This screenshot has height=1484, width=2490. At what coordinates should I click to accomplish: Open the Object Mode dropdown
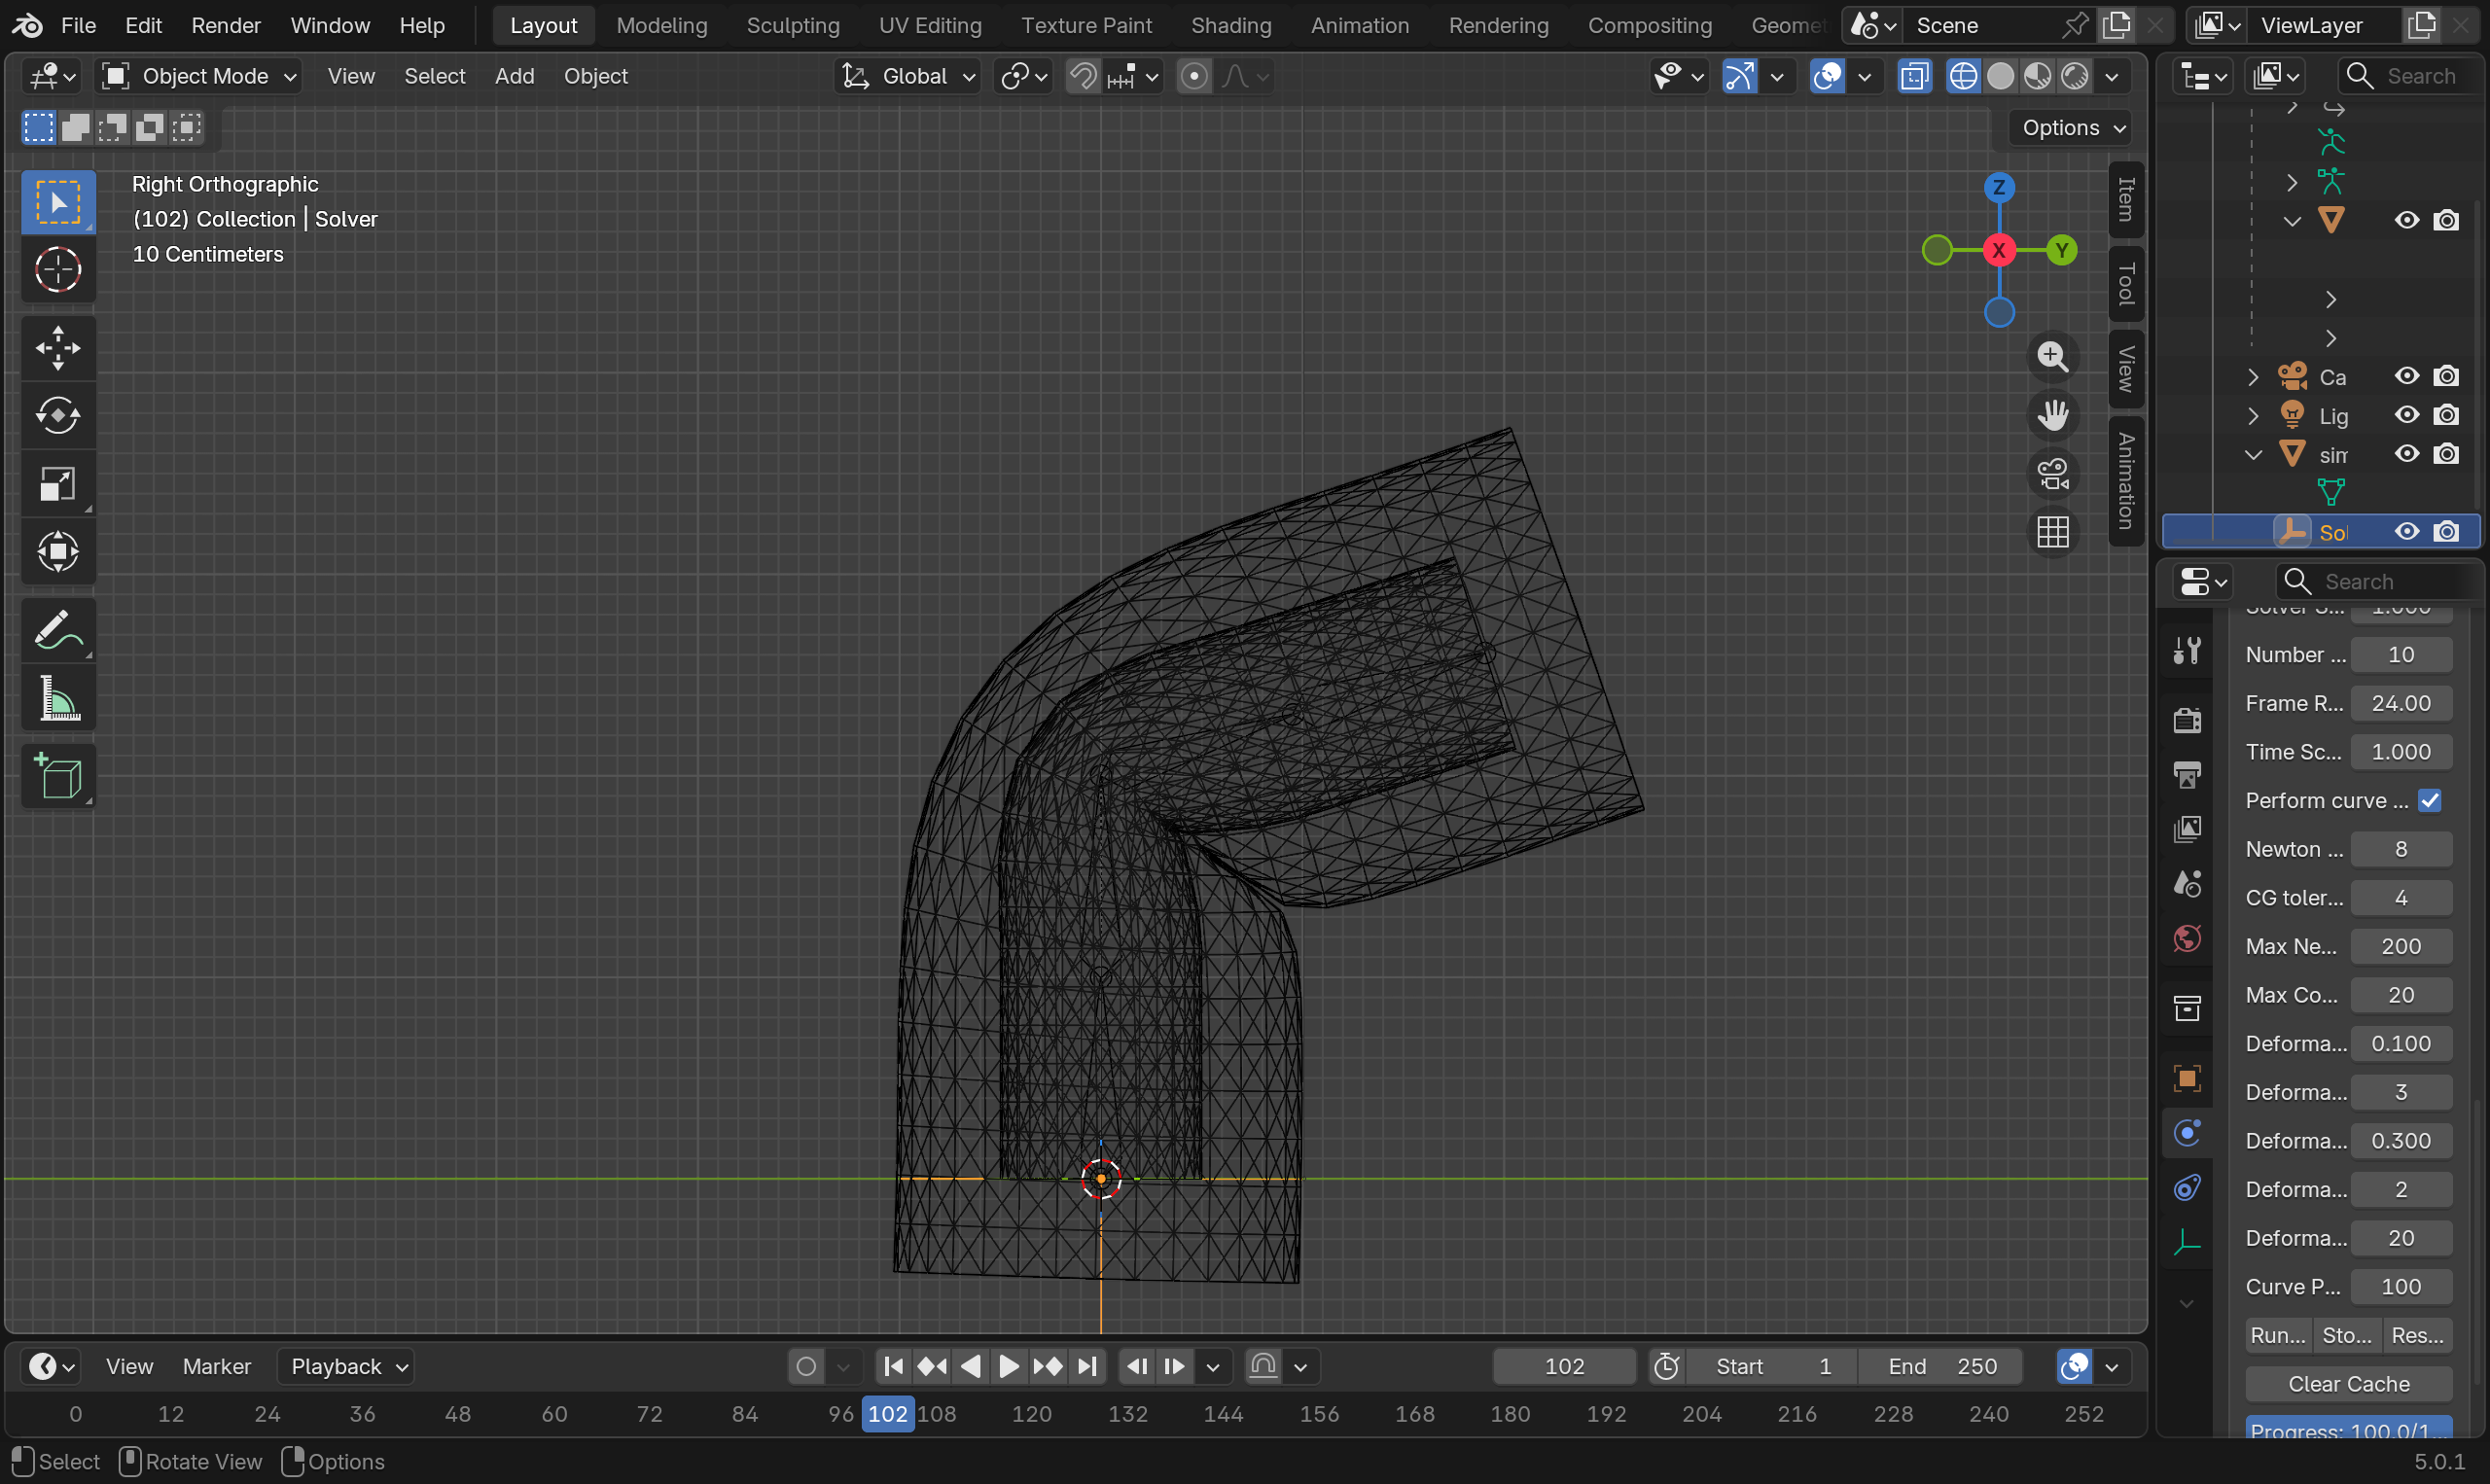click(x=200, y=76)
